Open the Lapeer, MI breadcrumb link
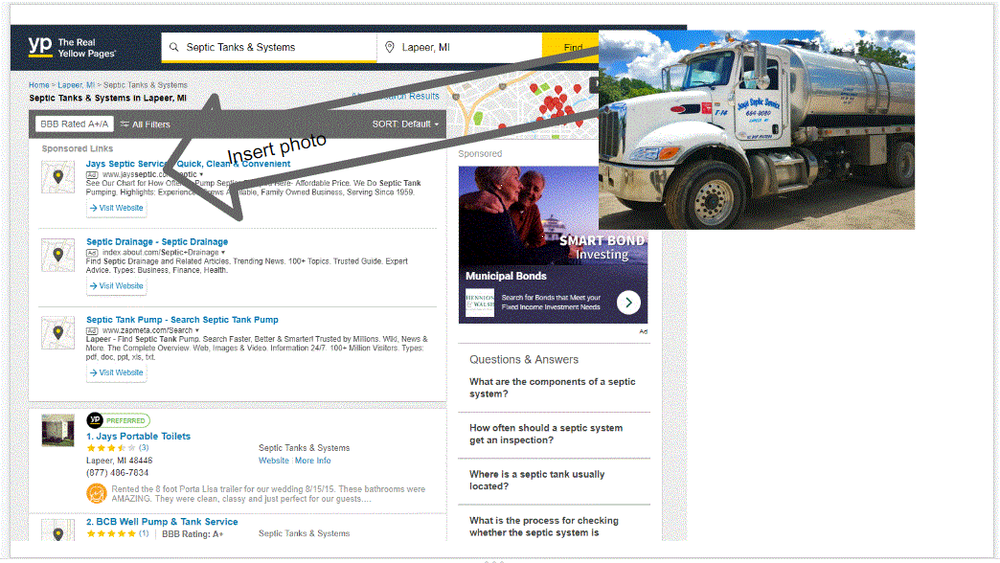Screen dimensions: 1000x563 76,85
